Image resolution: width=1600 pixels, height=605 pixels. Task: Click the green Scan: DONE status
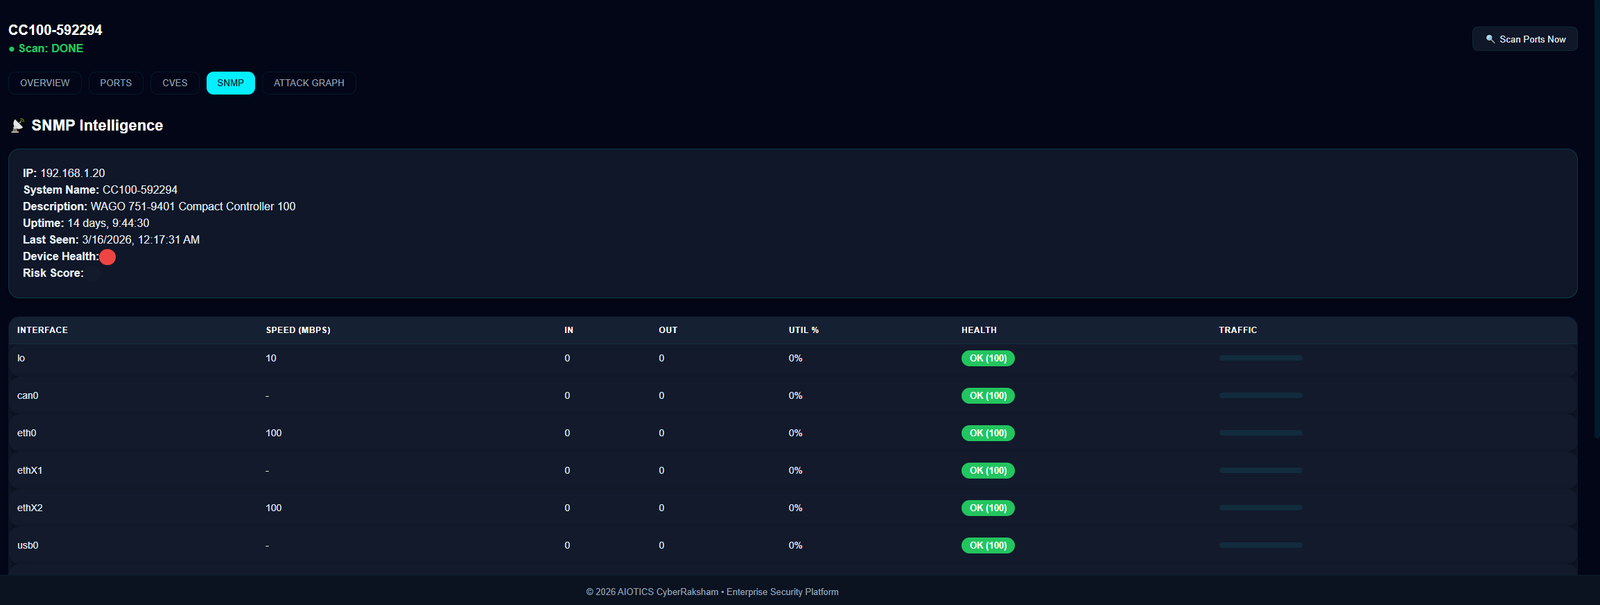coord(46,48)
